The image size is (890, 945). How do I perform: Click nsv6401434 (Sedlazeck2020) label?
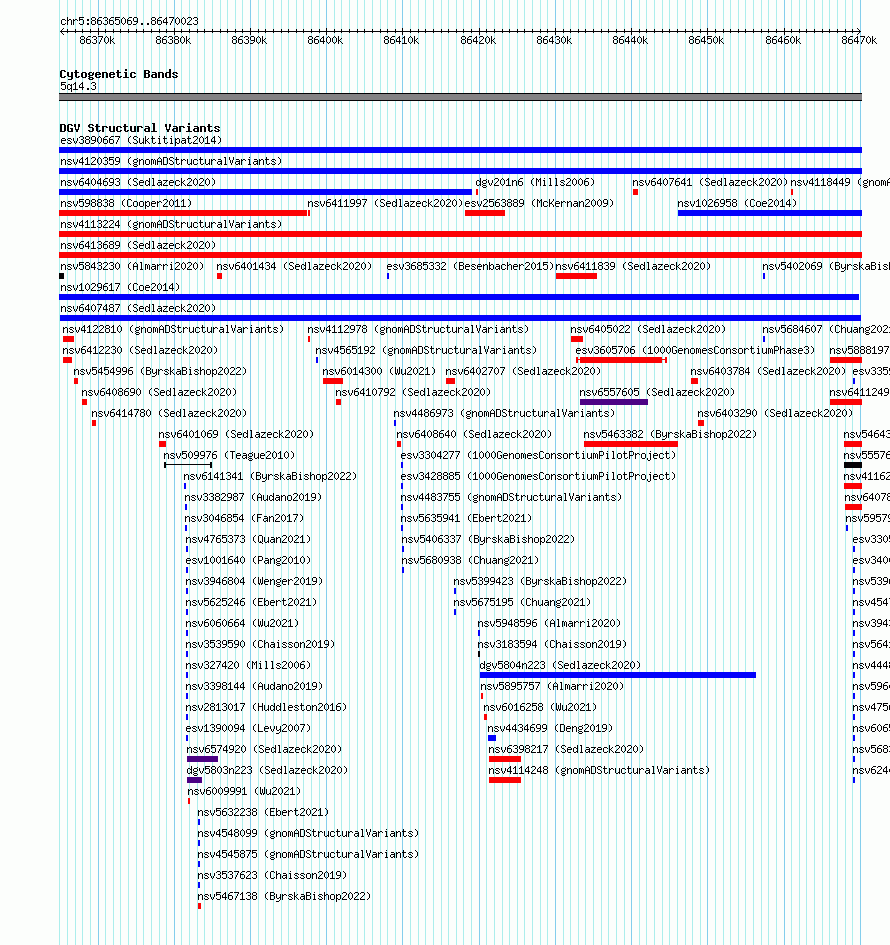tap(294, 266)
